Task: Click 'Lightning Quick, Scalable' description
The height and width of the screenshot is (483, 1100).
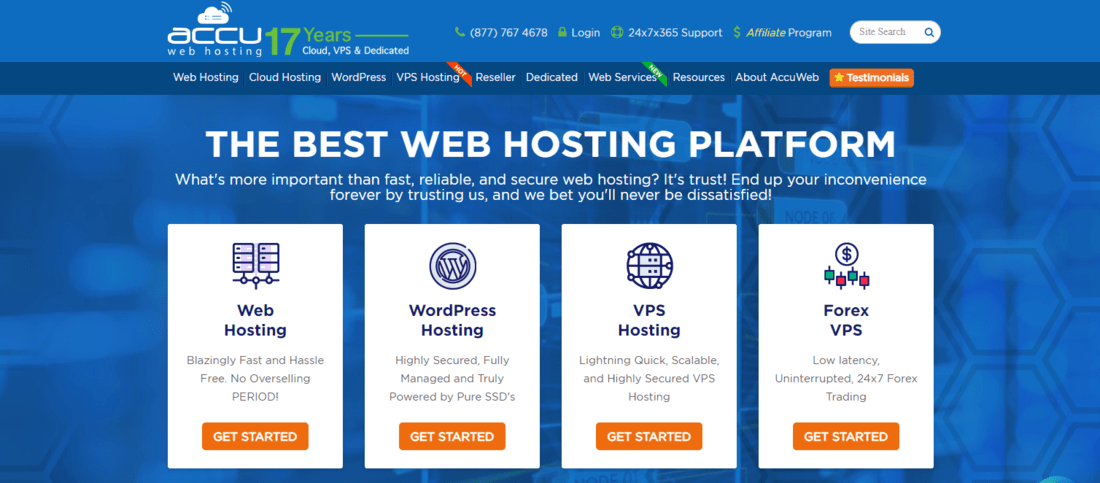Action: pos(649,378)
